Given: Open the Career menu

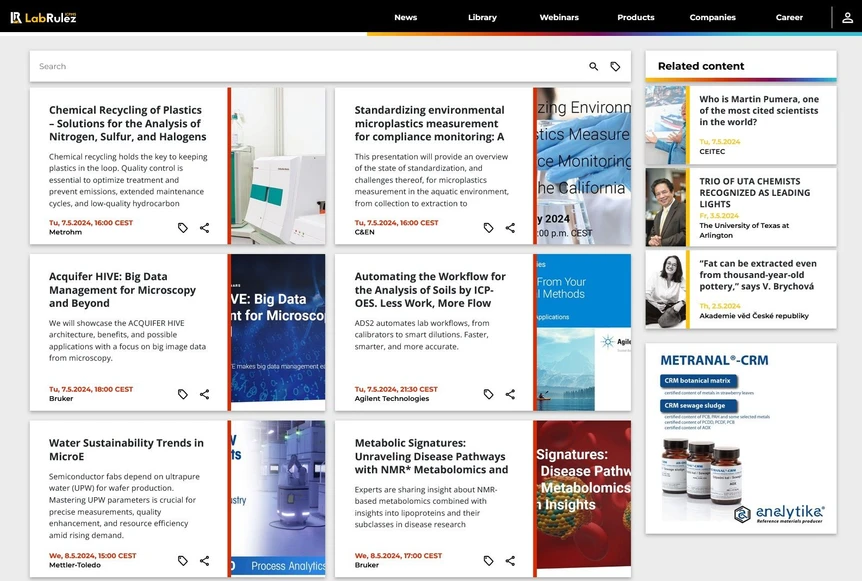Looking at the screenshot, I should (789, 18).
